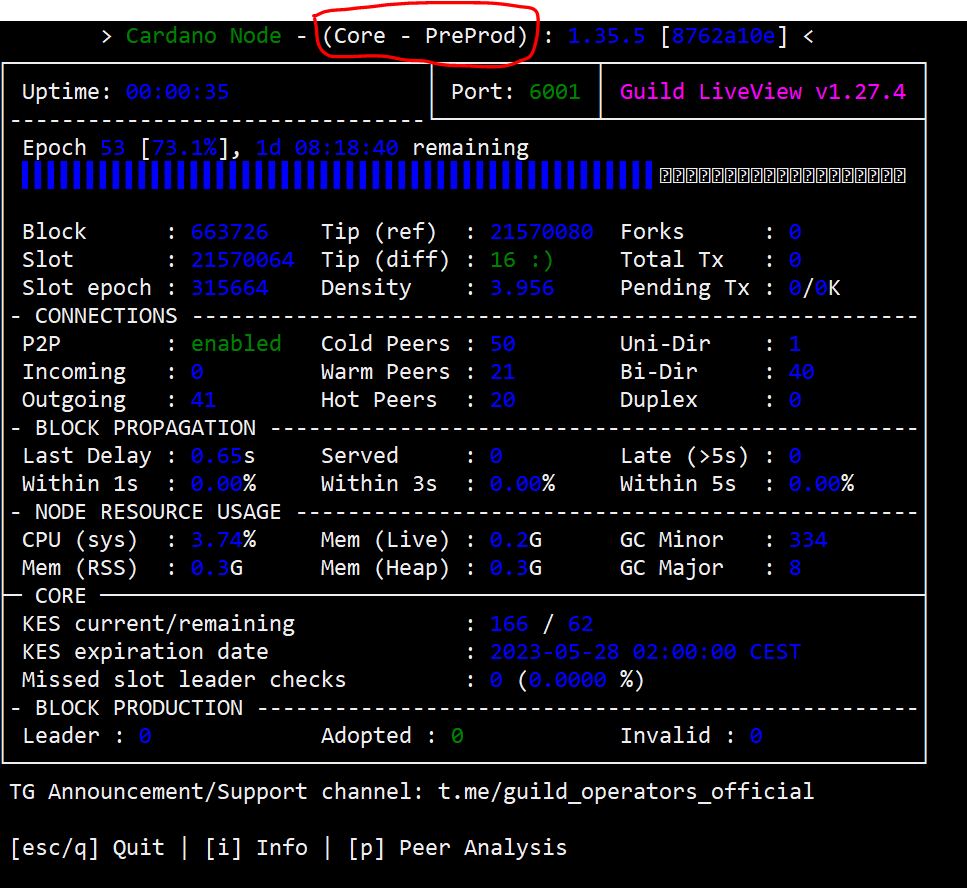Screen dimensions: 967x888
Task: Click the BLOCK PRODUCTION section header
Action: pyautogui.click(x=138, y=708)
